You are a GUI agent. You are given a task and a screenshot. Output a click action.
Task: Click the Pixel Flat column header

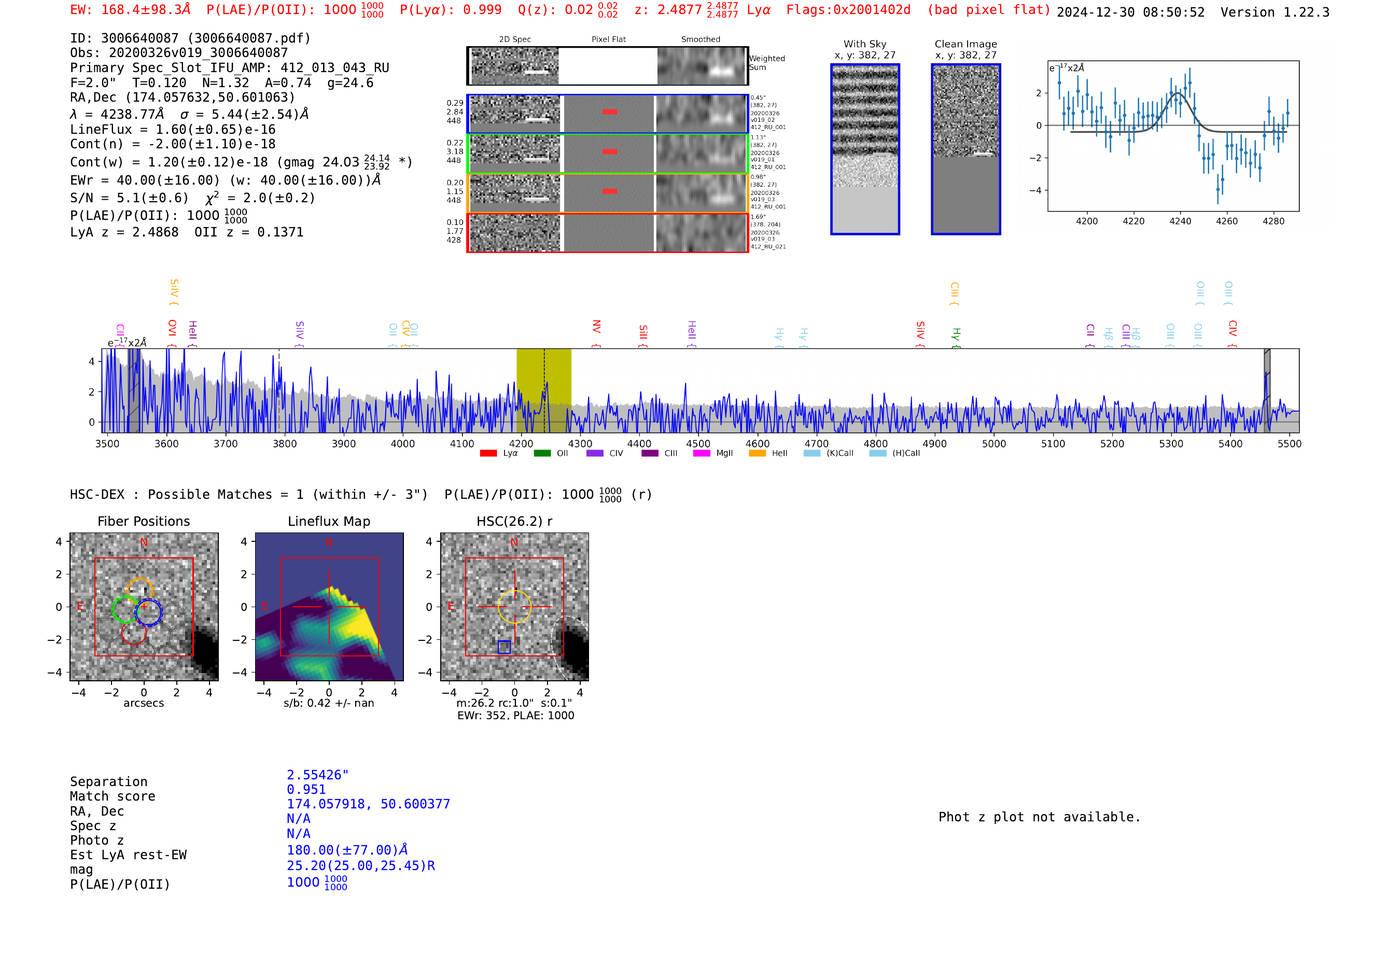(x=608, y=39)
